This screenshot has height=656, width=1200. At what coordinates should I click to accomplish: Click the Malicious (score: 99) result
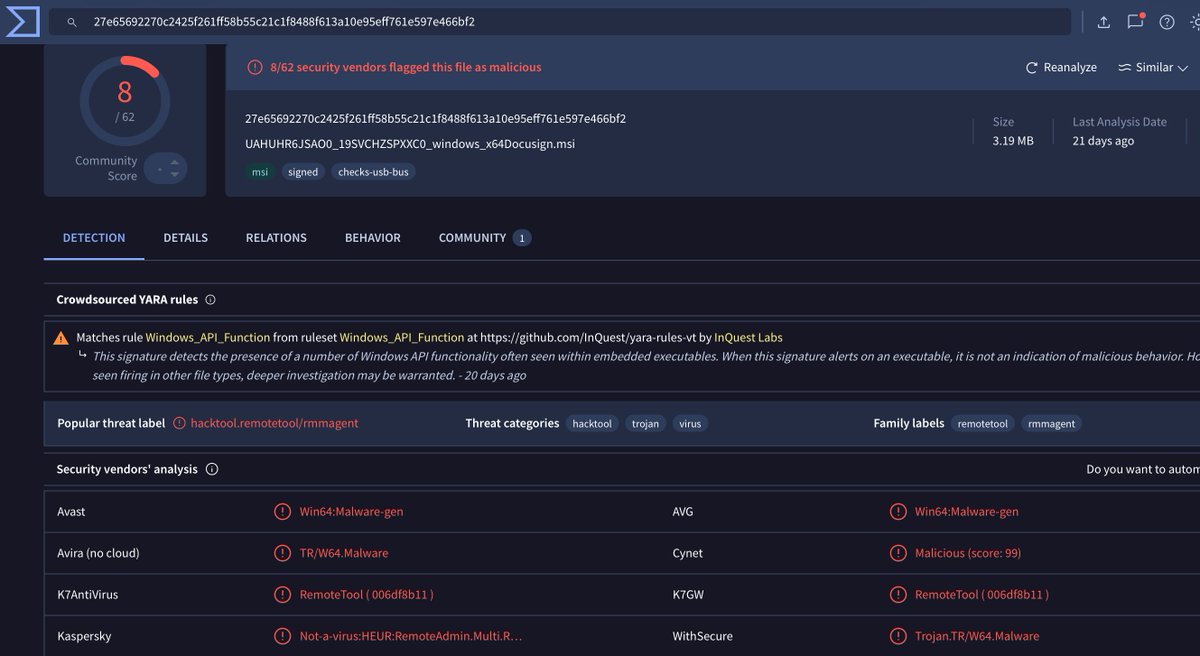[x=968, y=553]
